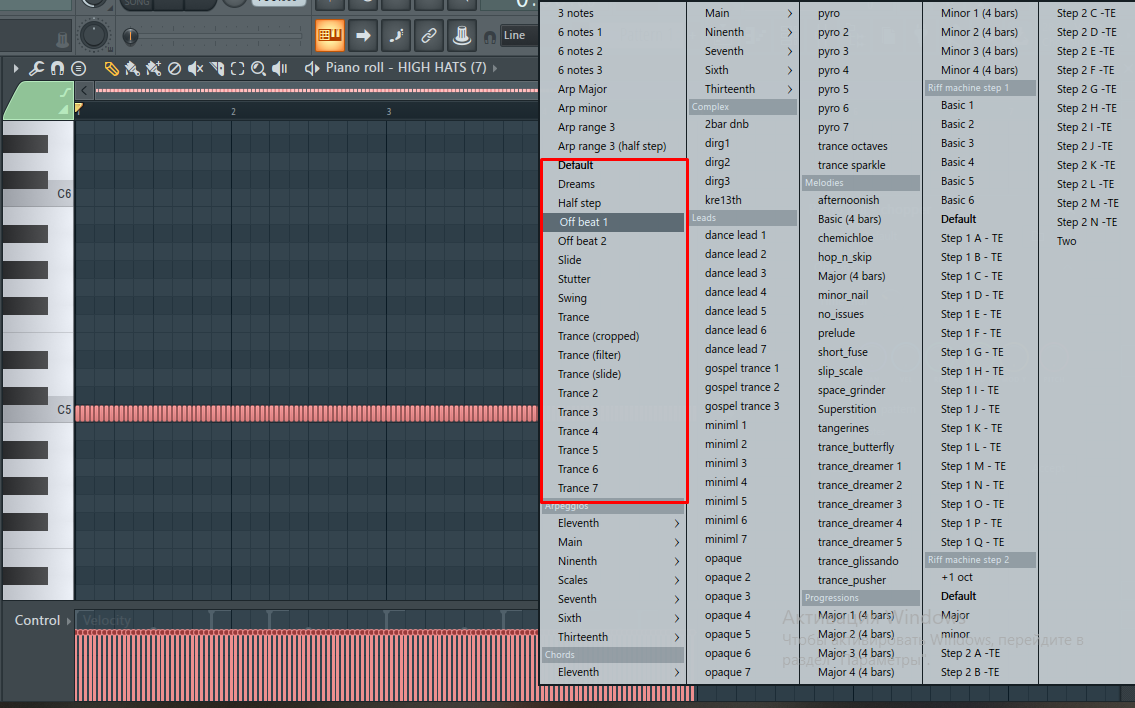Expand the Ninenth submenu in second column top
Image resolution: width=1135 pixels, height=708 pixels.
point(743,32)
